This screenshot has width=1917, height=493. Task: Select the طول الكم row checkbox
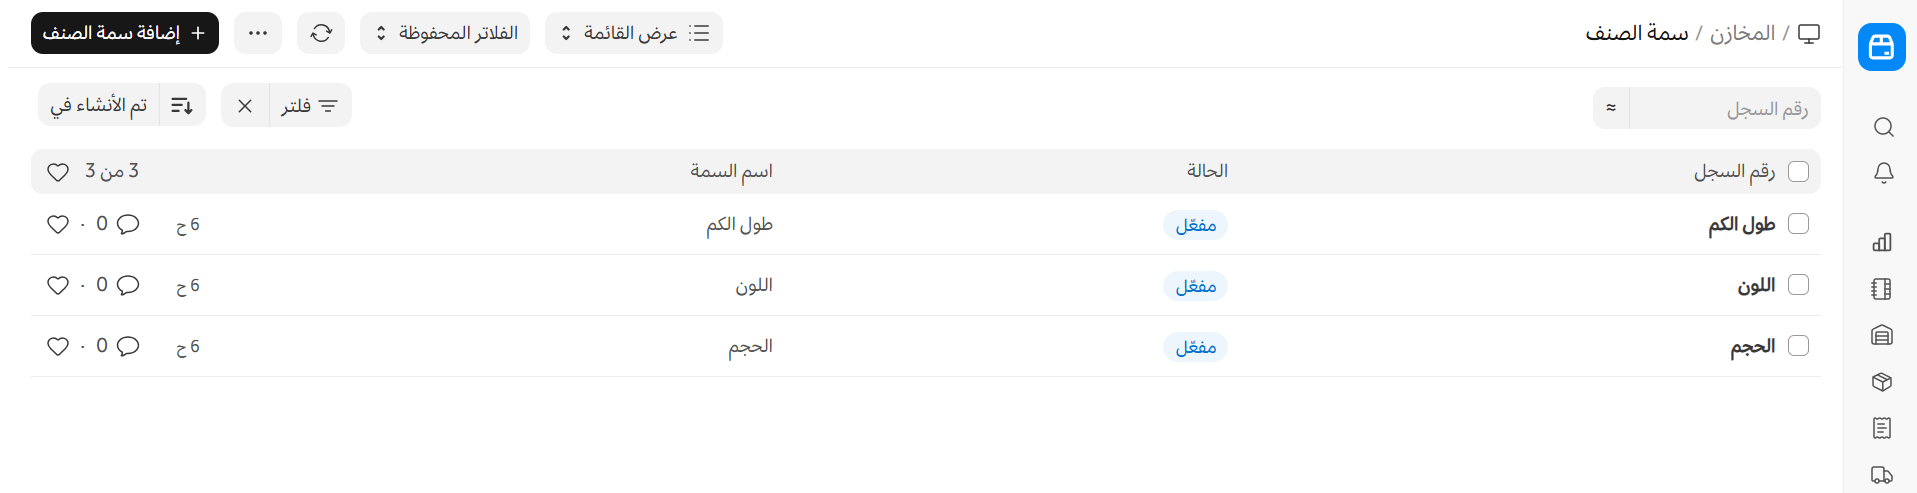[1798, 224]
